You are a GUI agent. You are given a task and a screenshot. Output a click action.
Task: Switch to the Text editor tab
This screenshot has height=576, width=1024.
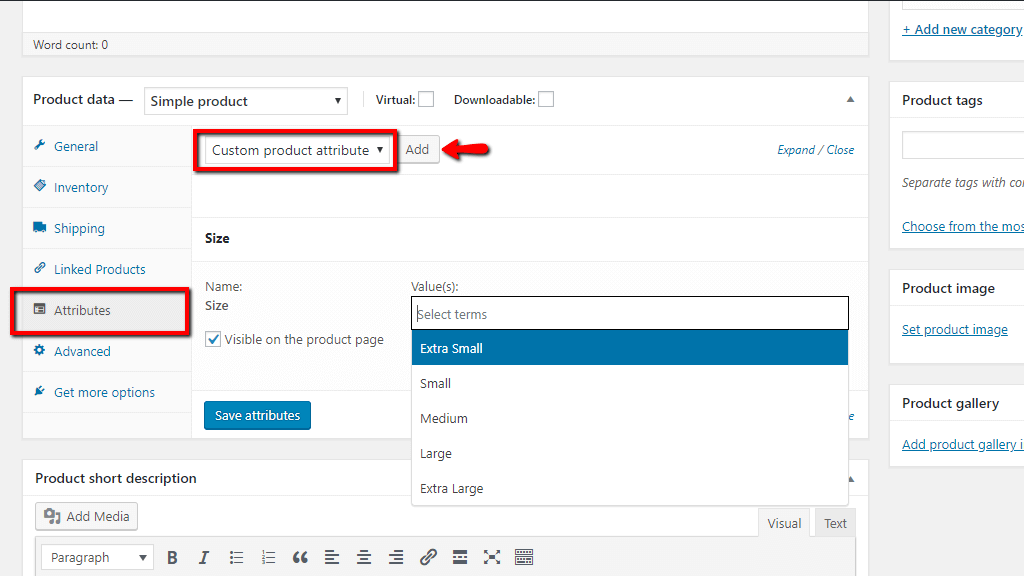[x=835, y=523]
